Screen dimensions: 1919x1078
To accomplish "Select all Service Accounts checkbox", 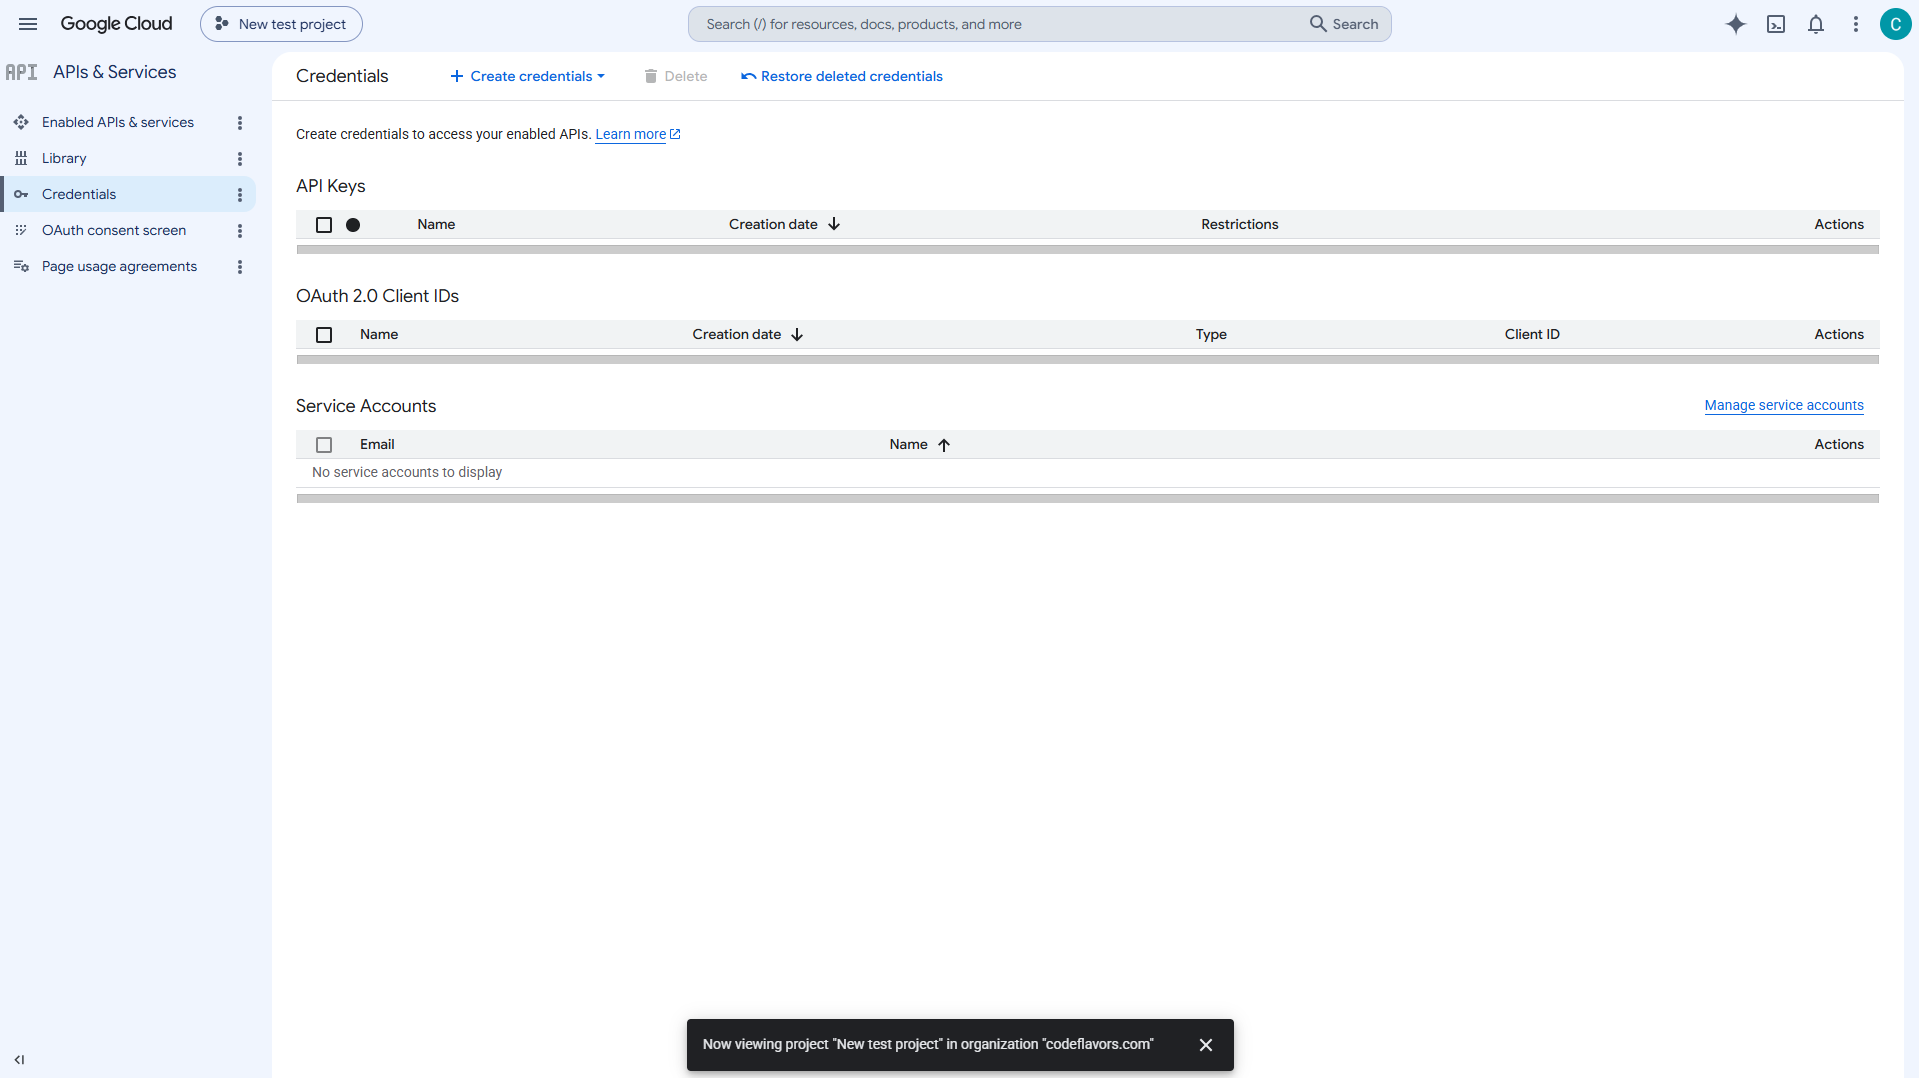I will 324,444.
